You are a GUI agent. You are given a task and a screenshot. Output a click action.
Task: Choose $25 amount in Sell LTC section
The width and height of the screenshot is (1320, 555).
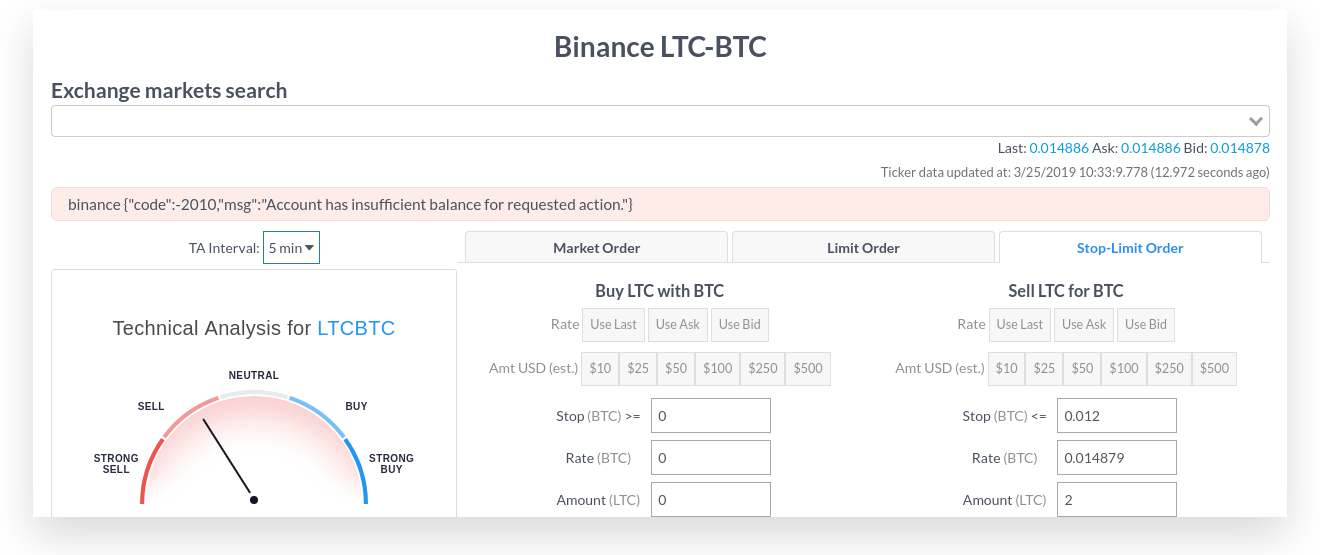coord(1044,368)
